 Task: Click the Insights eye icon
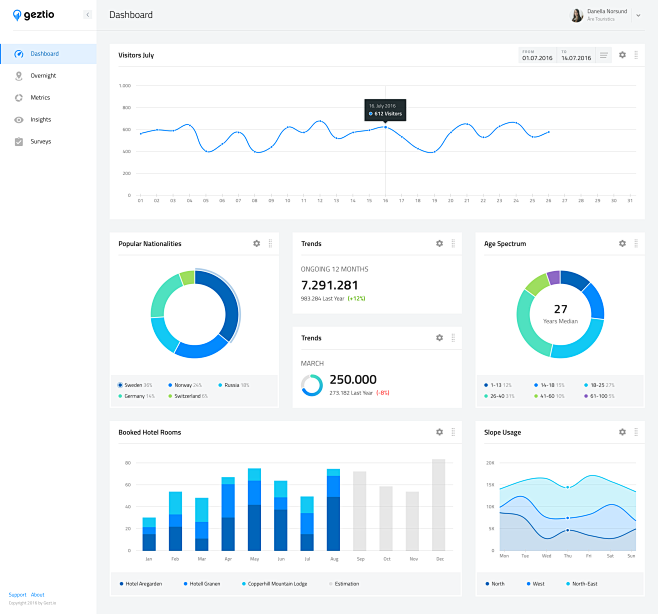tap(18, 120)
